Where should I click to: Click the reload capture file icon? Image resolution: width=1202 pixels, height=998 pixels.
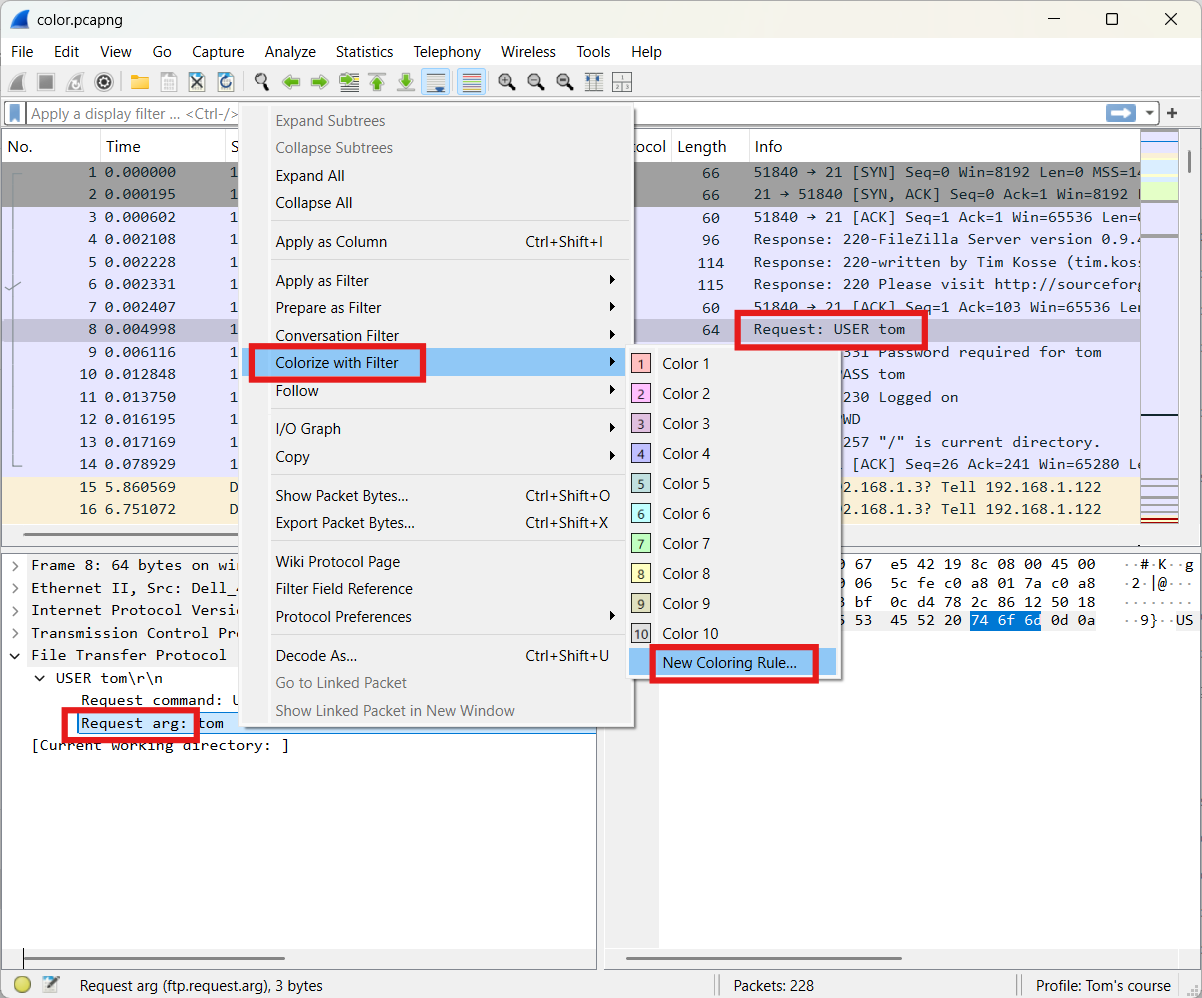226,82
